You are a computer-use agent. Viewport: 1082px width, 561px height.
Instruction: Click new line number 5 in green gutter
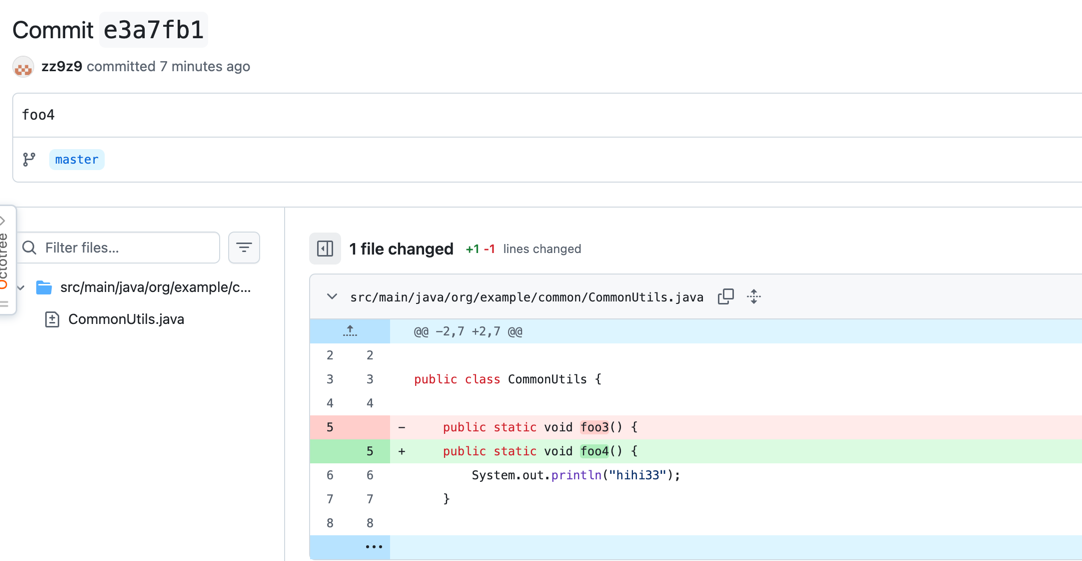coord(370,451)
